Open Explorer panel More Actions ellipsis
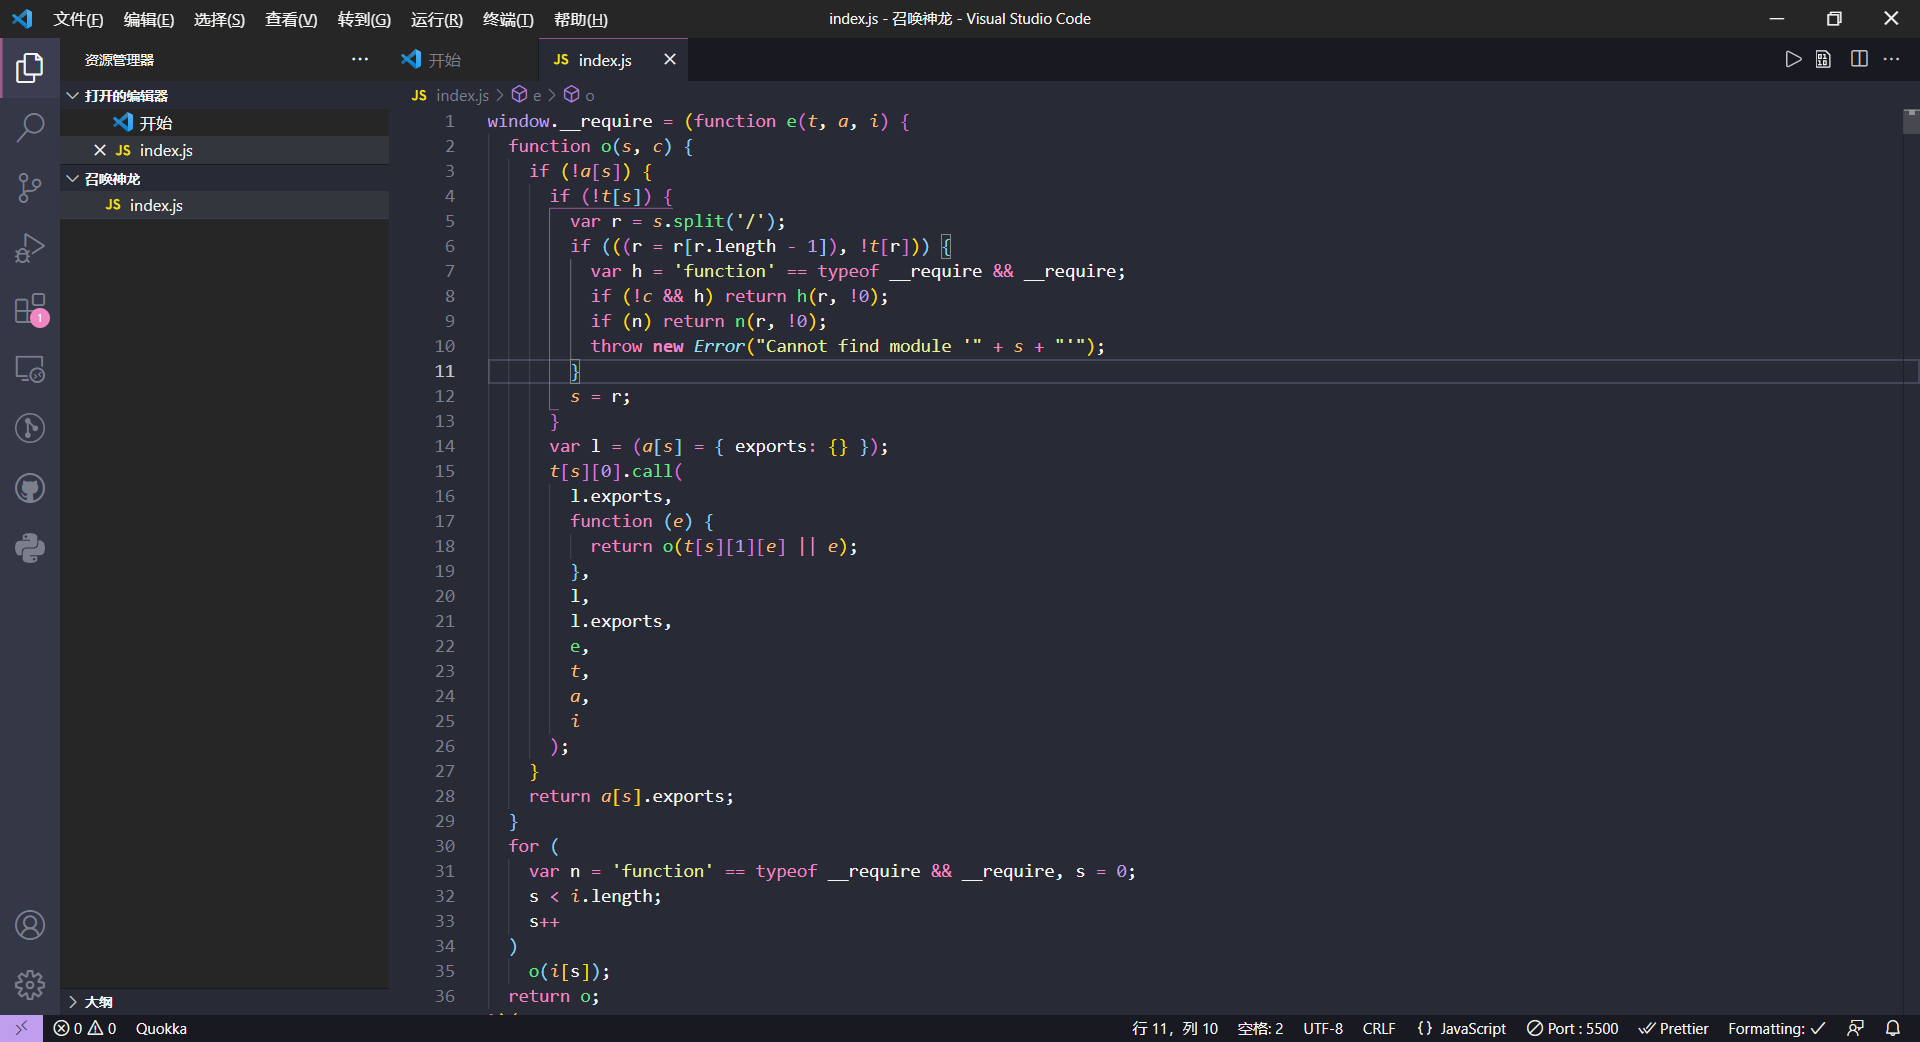The width and height of the screenshot is (1920, 1042). tap(360, 60)
